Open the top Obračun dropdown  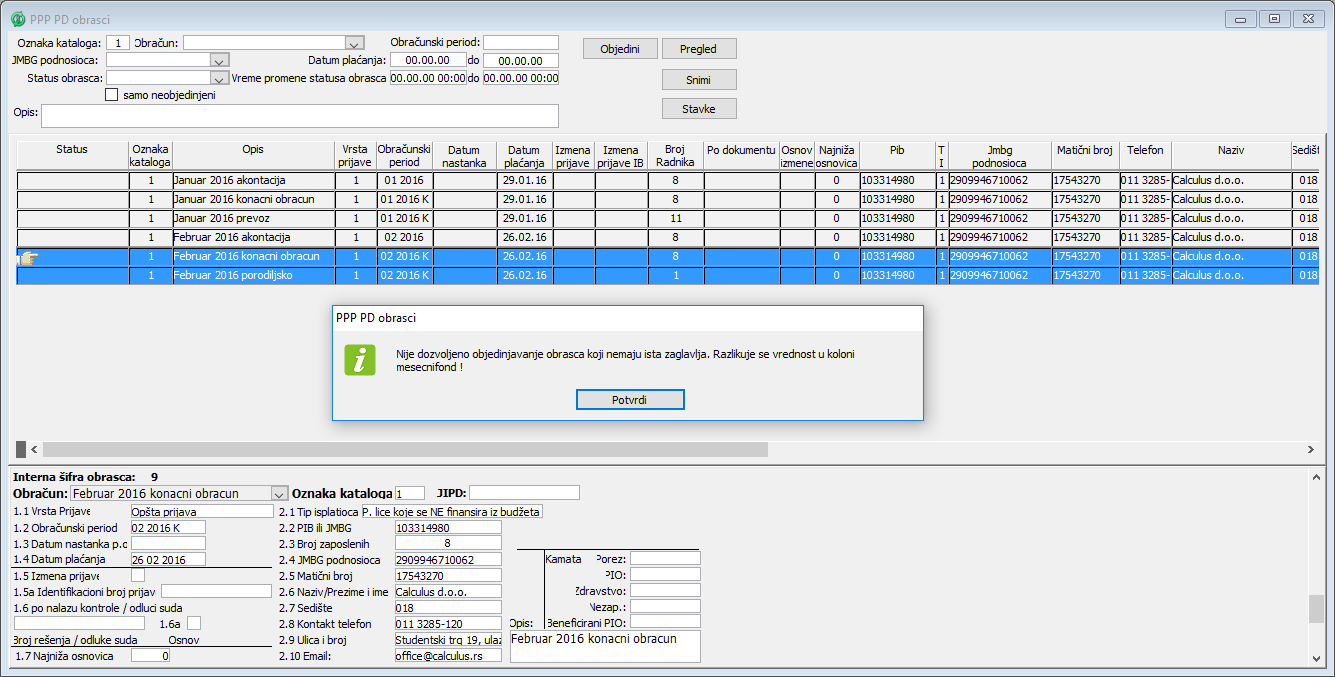(354, 43)
